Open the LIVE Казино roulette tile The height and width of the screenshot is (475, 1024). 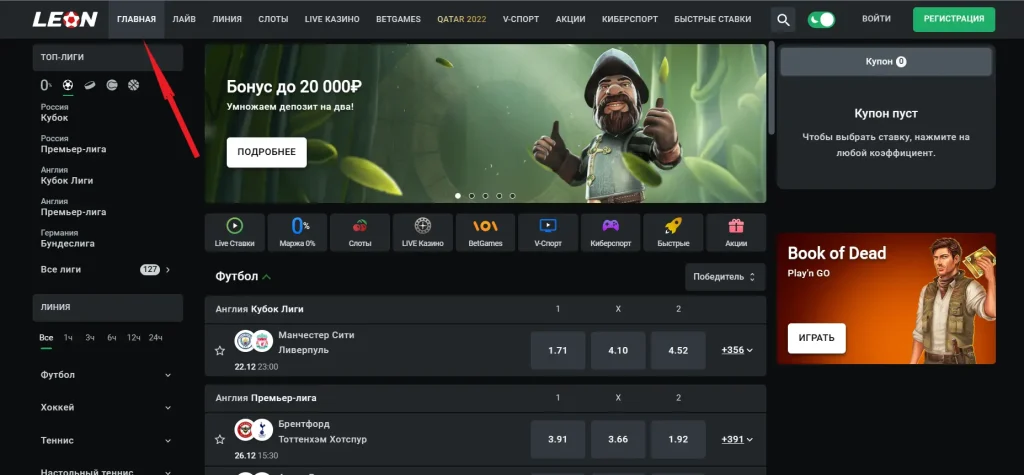[423, 233]
